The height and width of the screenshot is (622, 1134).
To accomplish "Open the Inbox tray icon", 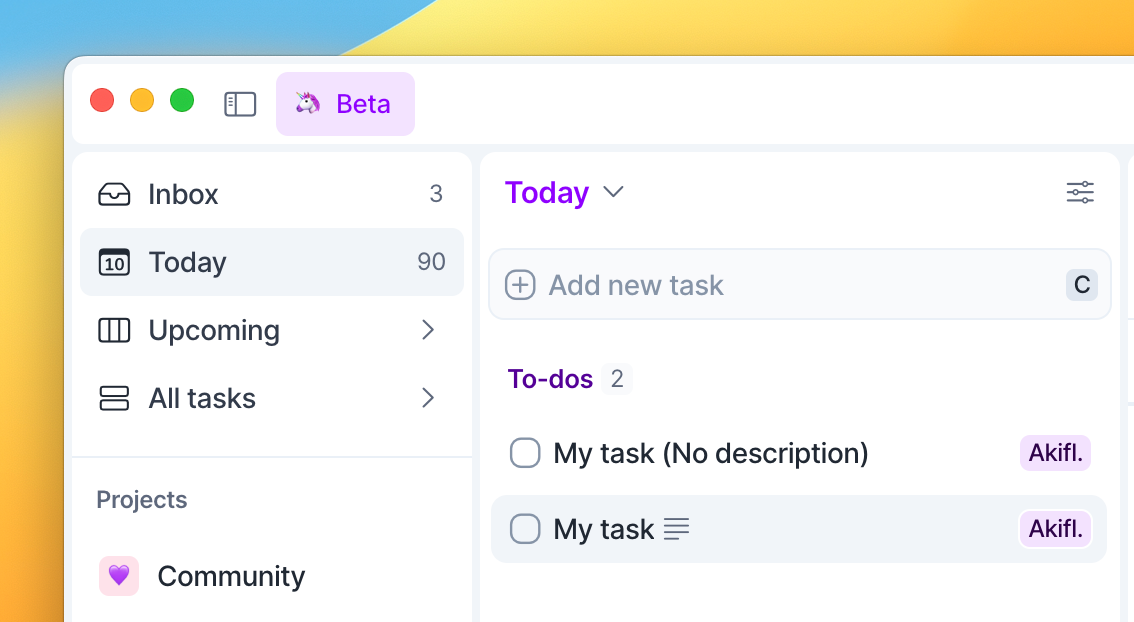I will (x=114, y=194).
